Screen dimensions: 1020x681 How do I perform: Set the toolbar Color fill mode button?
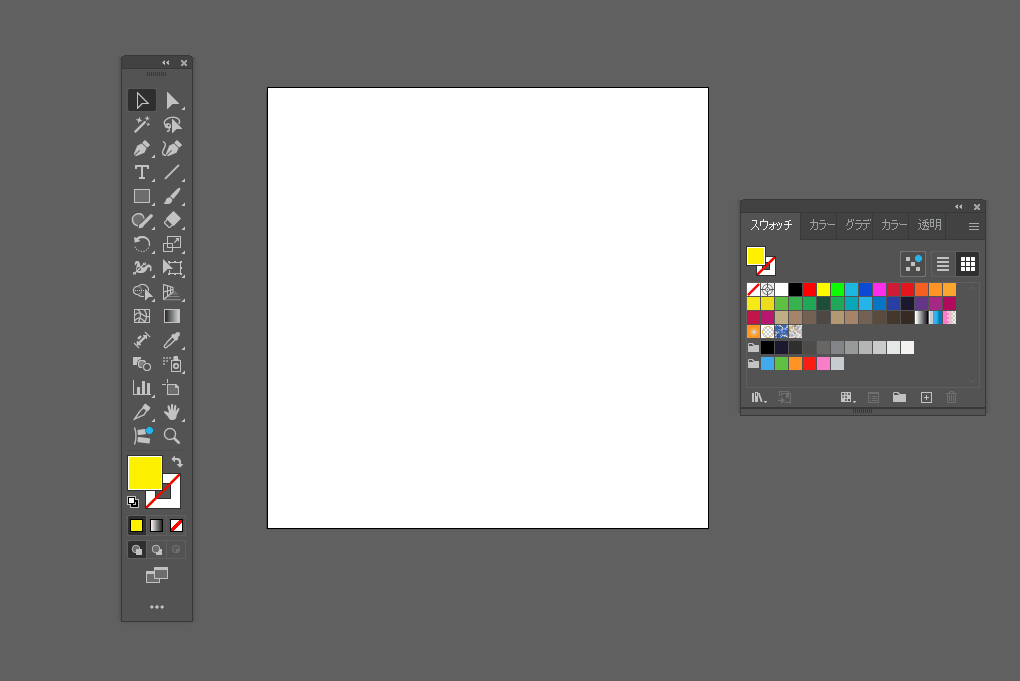[137, 526]
